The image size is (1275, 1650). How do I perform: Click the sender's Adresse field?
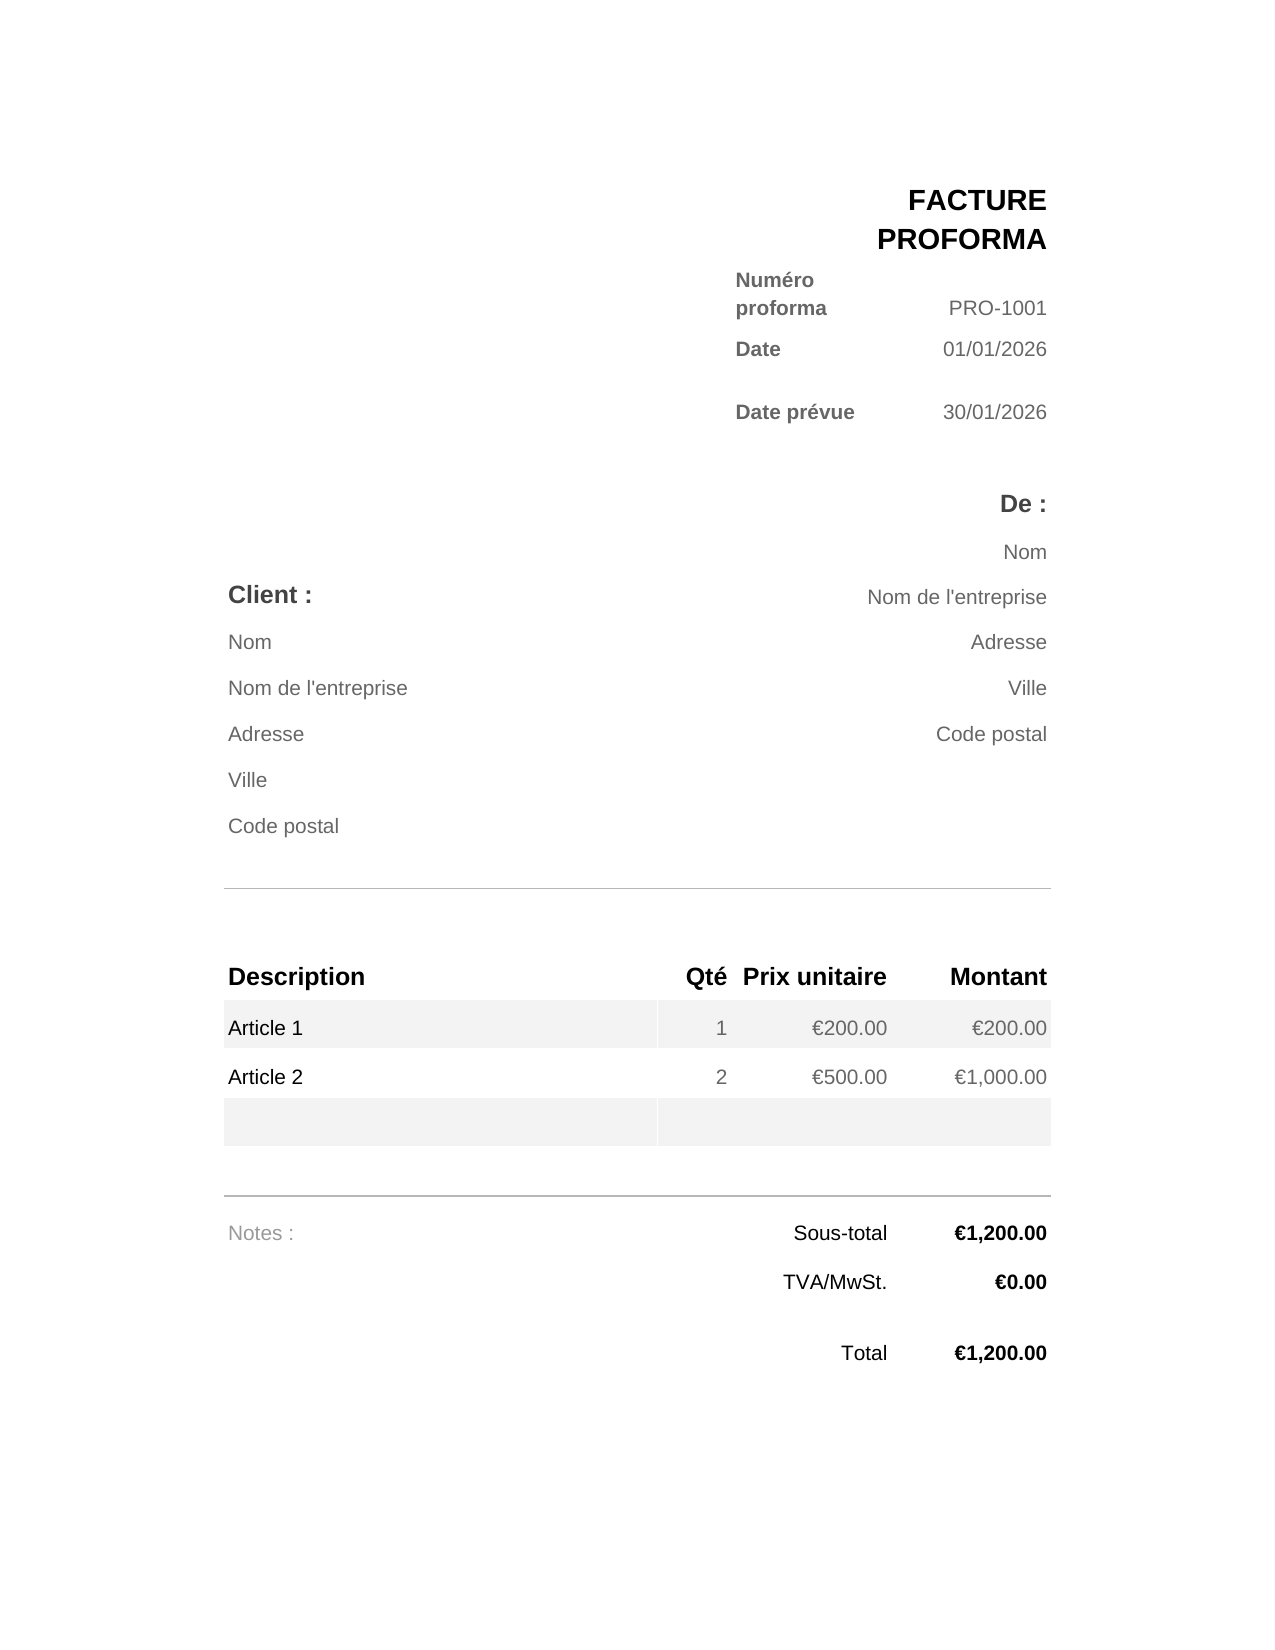(x=1008, y=642)
